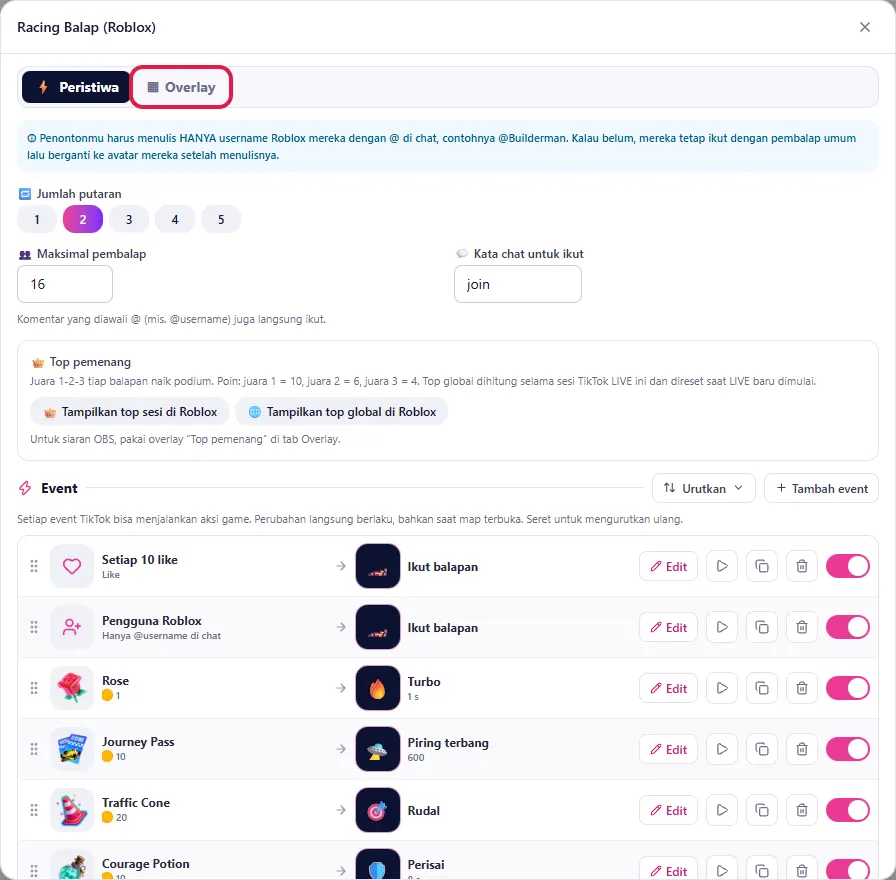The width and height of the screenshot is (896, 880).
Task: Toggle off the Setiap 10 like event
Action: (x=847, y=566)
